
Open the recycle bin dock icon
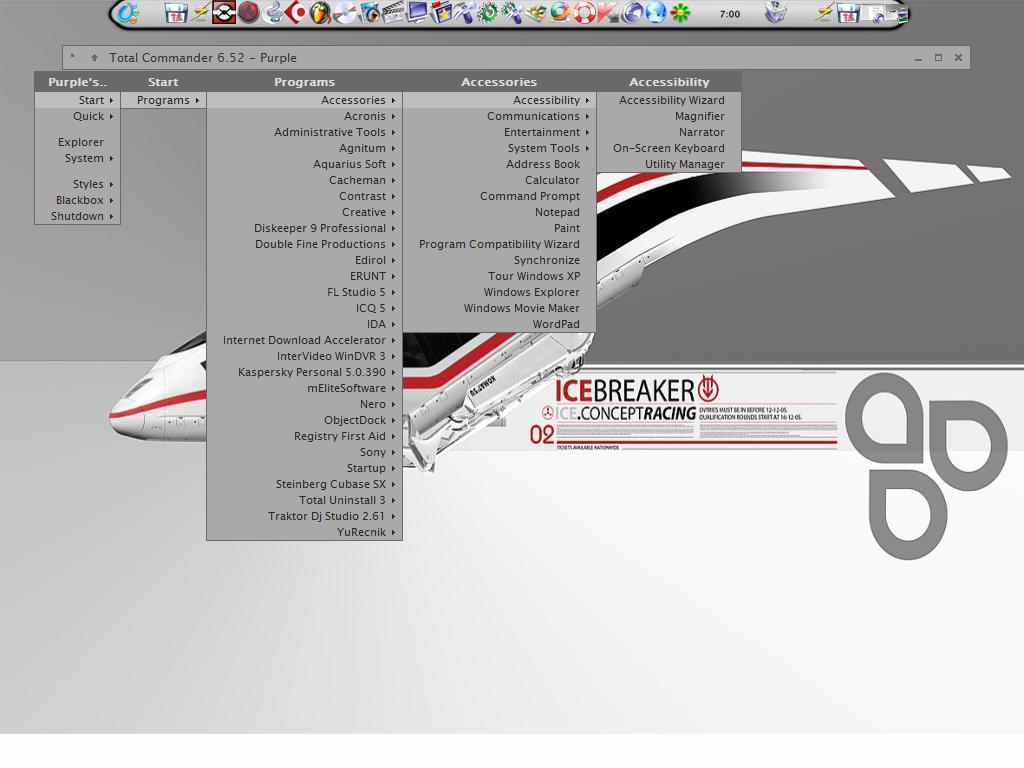click(x=775, y=13)
